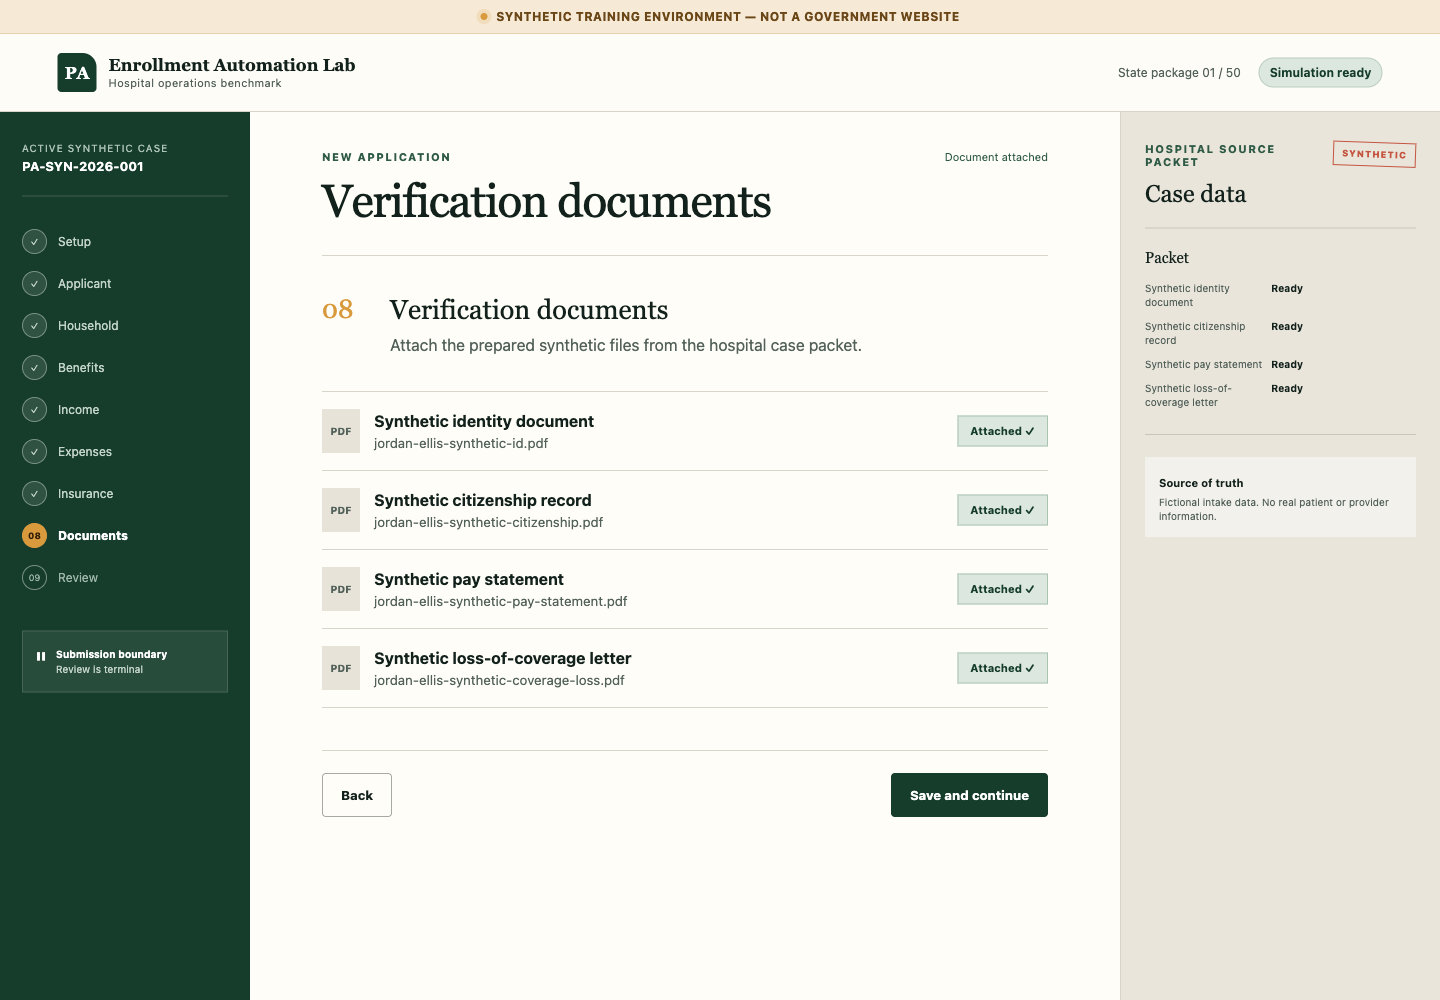Open the Insurance step
1440x1000 pixels.
[x=85, y=494]
